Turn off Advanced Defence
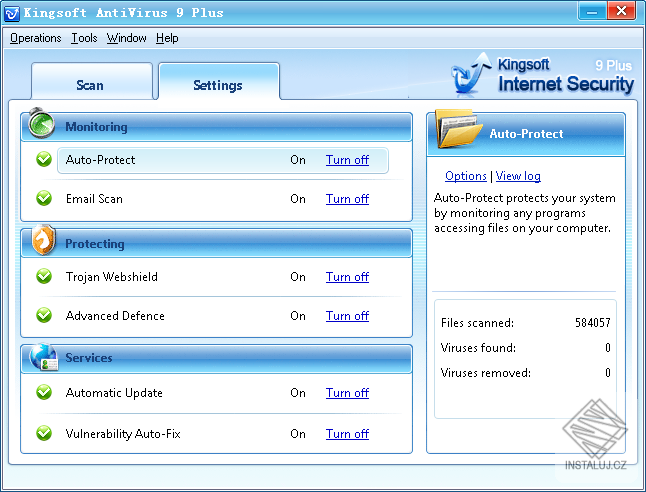 point(347,316)
